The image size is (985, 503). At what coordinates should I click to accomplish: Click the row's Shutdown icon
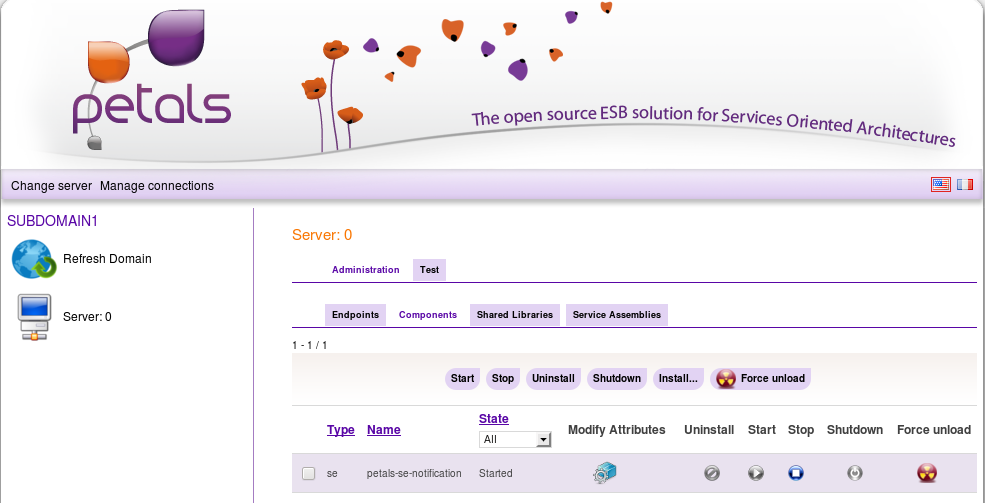tap(854, 473)
